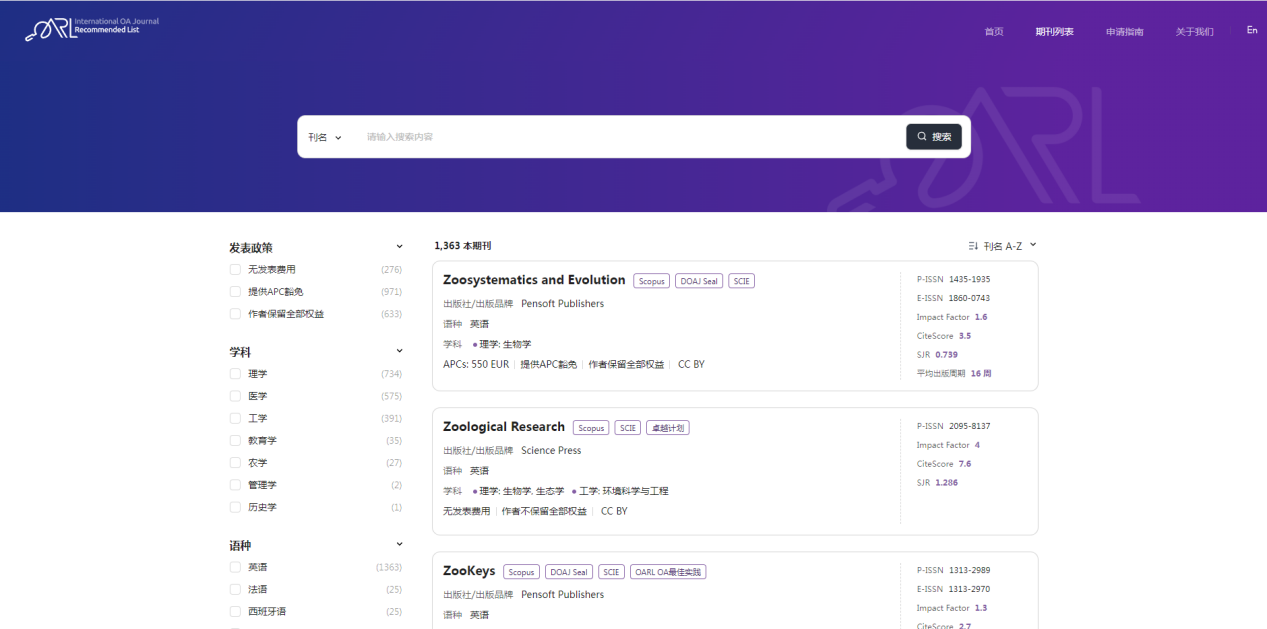Image resolution: width=1267 pixels, height=629 pixels.
Task: Click the sort icon beside 刊名 A-Z
Action: point(974,246)
